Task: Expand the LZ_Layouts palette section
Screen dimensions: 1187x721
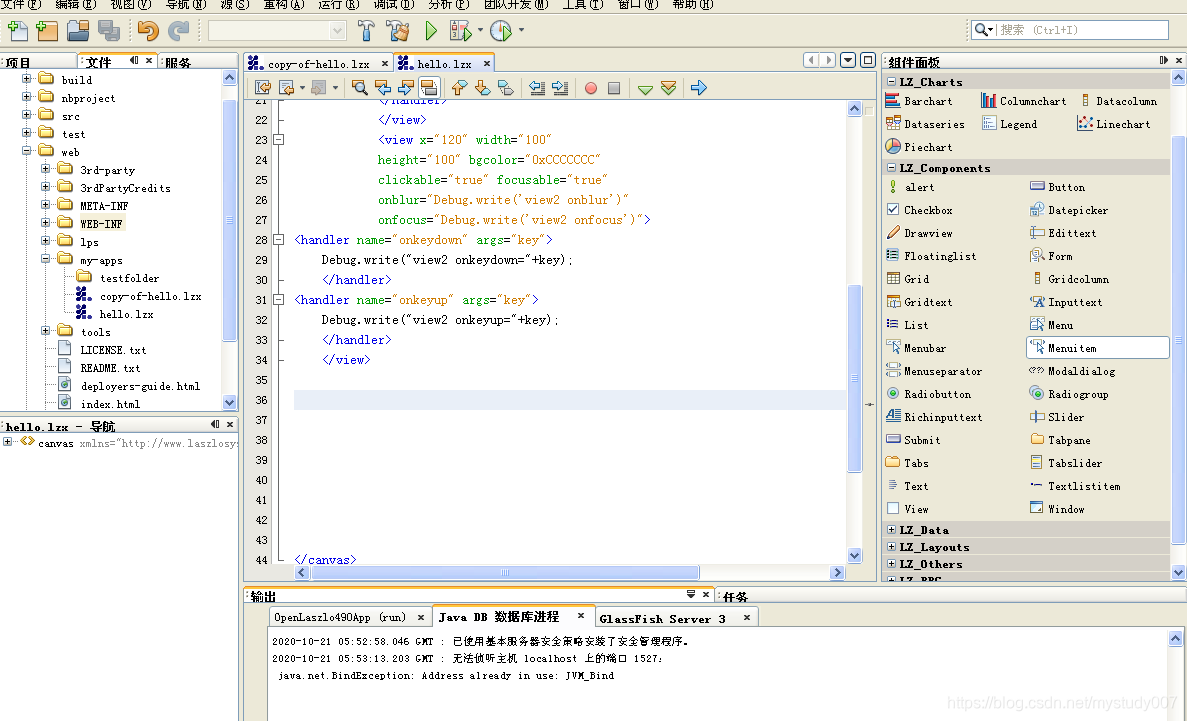Action: [892, 546]
